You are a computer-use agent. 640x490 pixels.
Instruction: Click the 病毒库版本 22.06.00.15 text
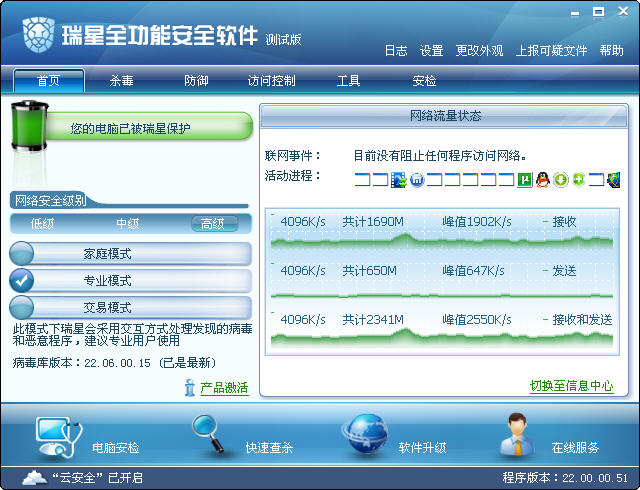pyautogui.click(x=114, y=363)
